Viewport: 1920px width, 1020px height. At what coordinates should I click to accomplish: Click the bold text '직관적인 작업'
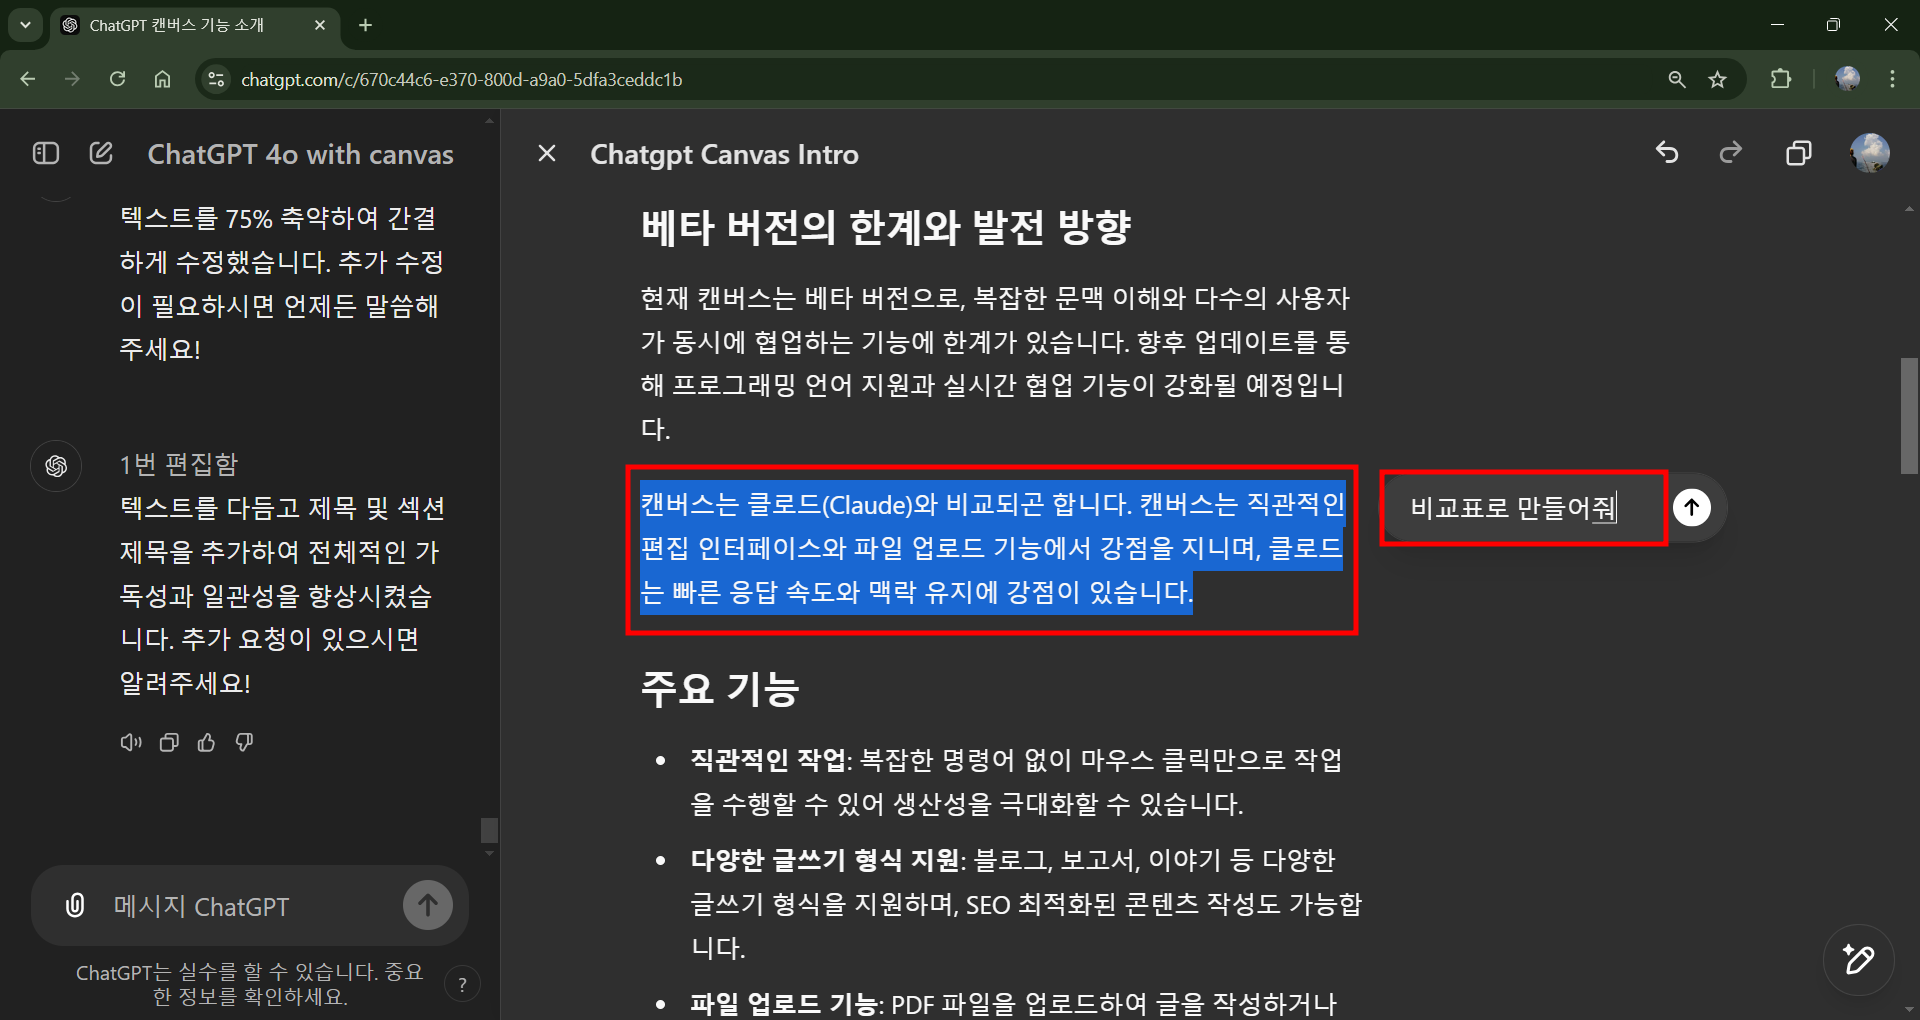coord(768,760)
